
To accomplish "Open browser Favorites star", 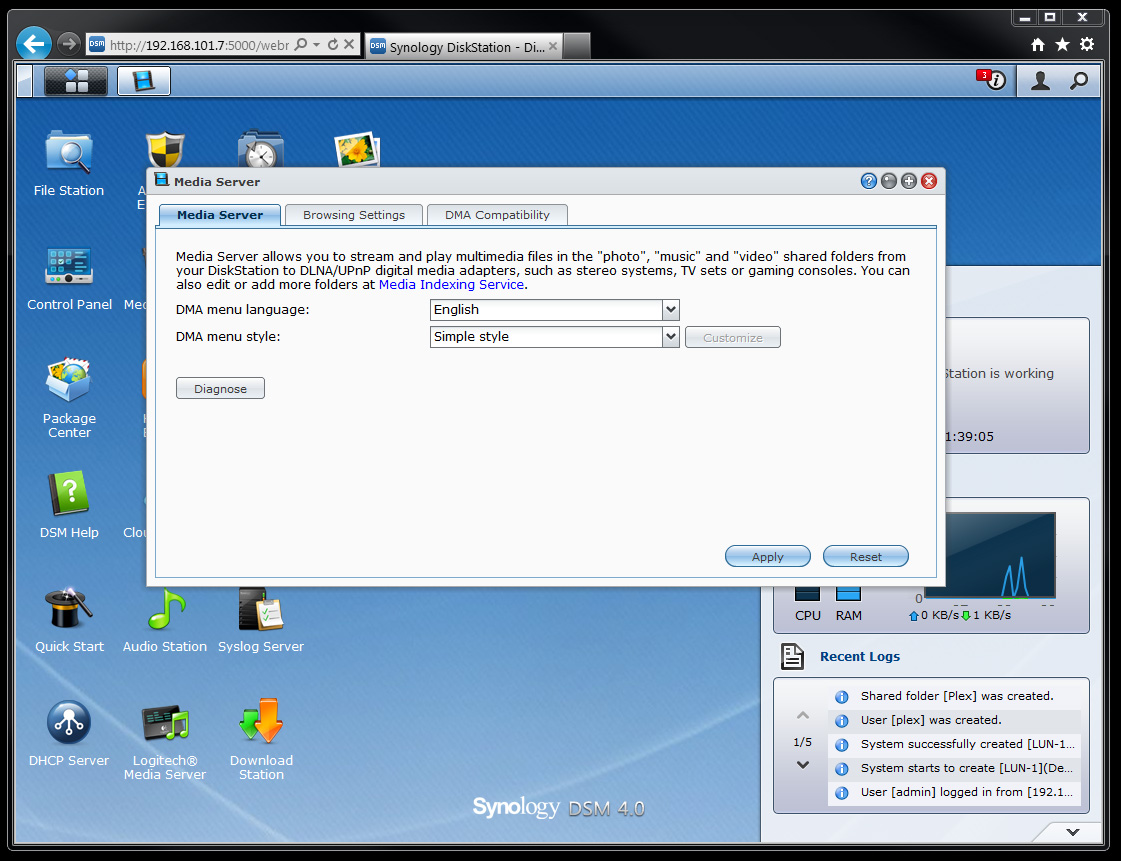I will click(1062, 44).
